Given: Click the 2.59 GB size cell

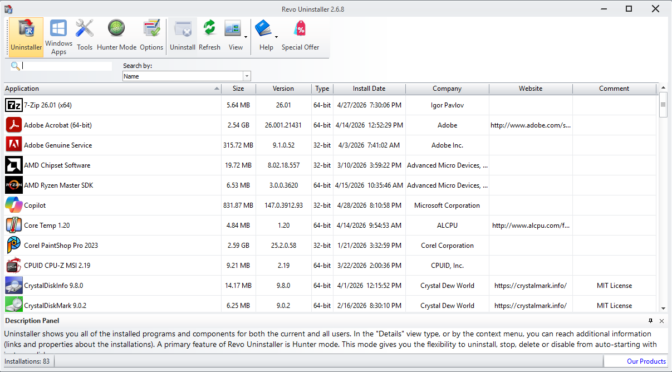Looking at the screenshot, I should [x=238, y=246].
